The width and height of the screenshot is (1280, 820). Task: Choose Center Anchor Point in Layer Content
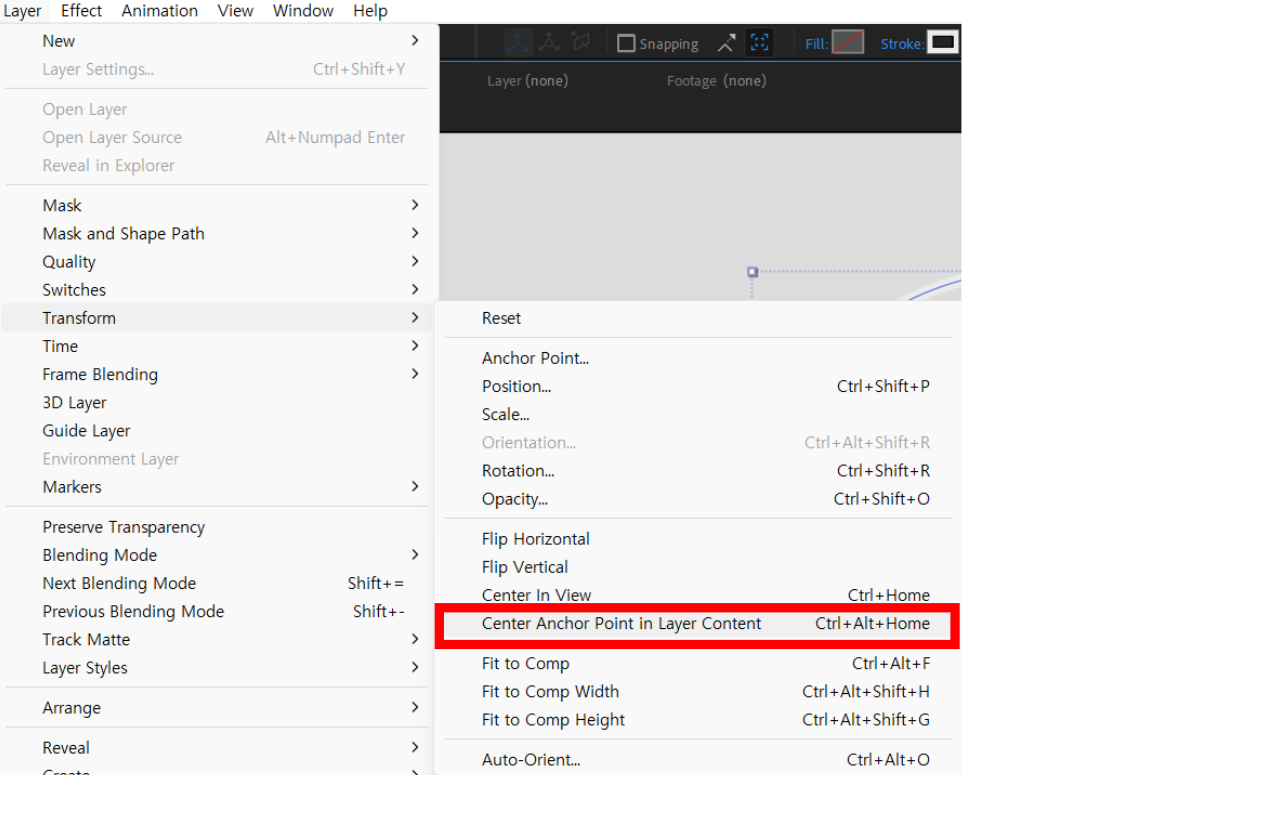click(697, 623)
